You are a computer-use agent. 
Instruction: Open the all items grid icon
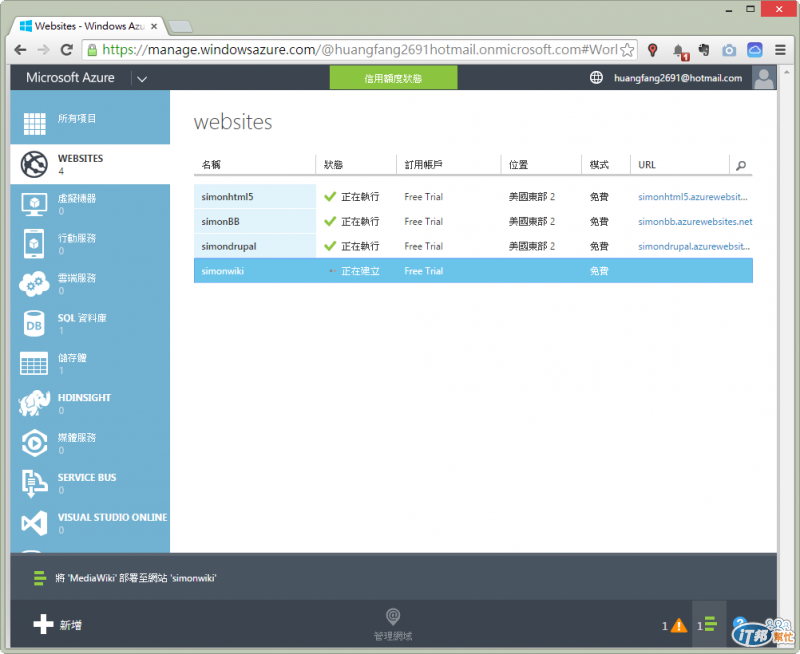pos(34,123)
